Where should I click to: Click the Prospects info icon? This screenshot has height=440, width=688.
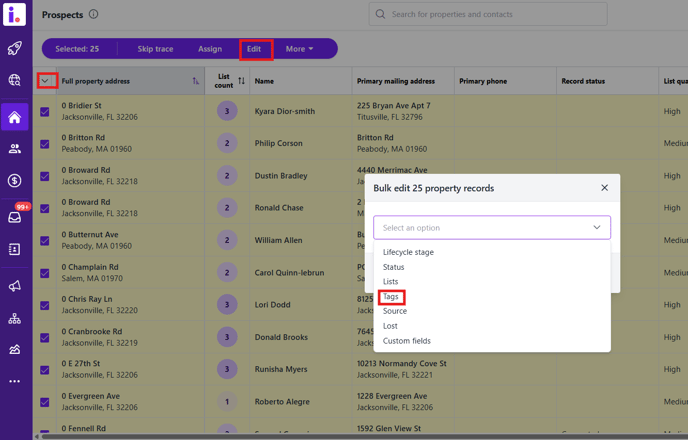pyautogui.click(x=93, y=15)
